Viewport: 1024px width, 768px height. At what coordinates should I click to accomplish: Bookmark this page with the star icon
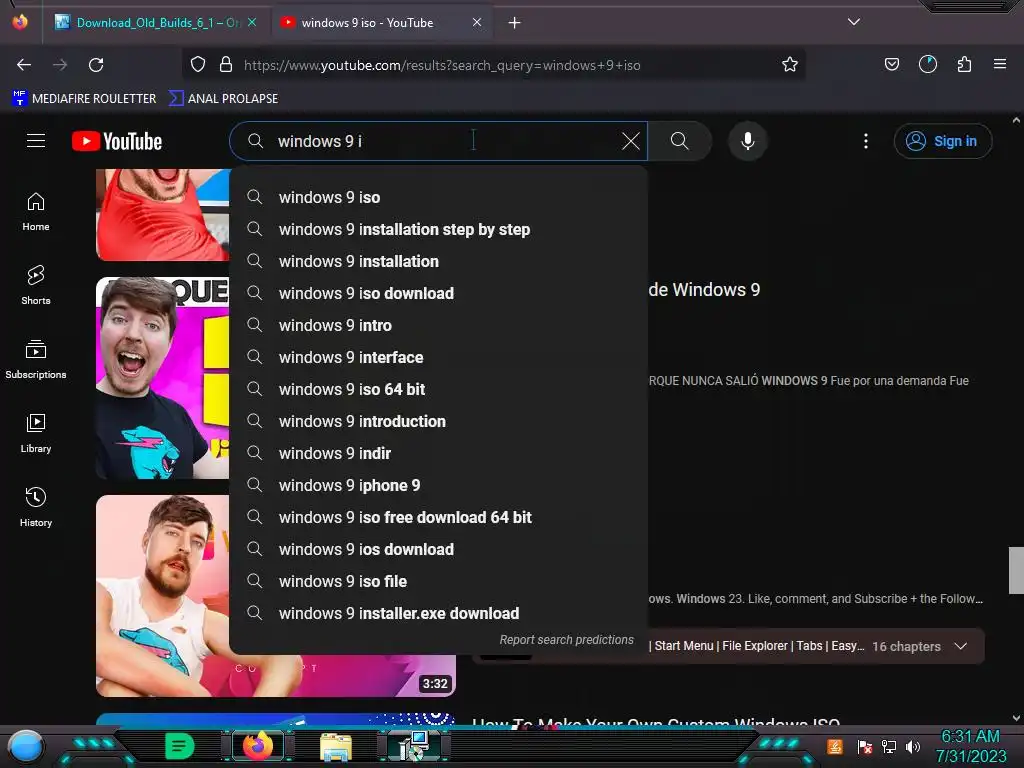click(790, 65)
